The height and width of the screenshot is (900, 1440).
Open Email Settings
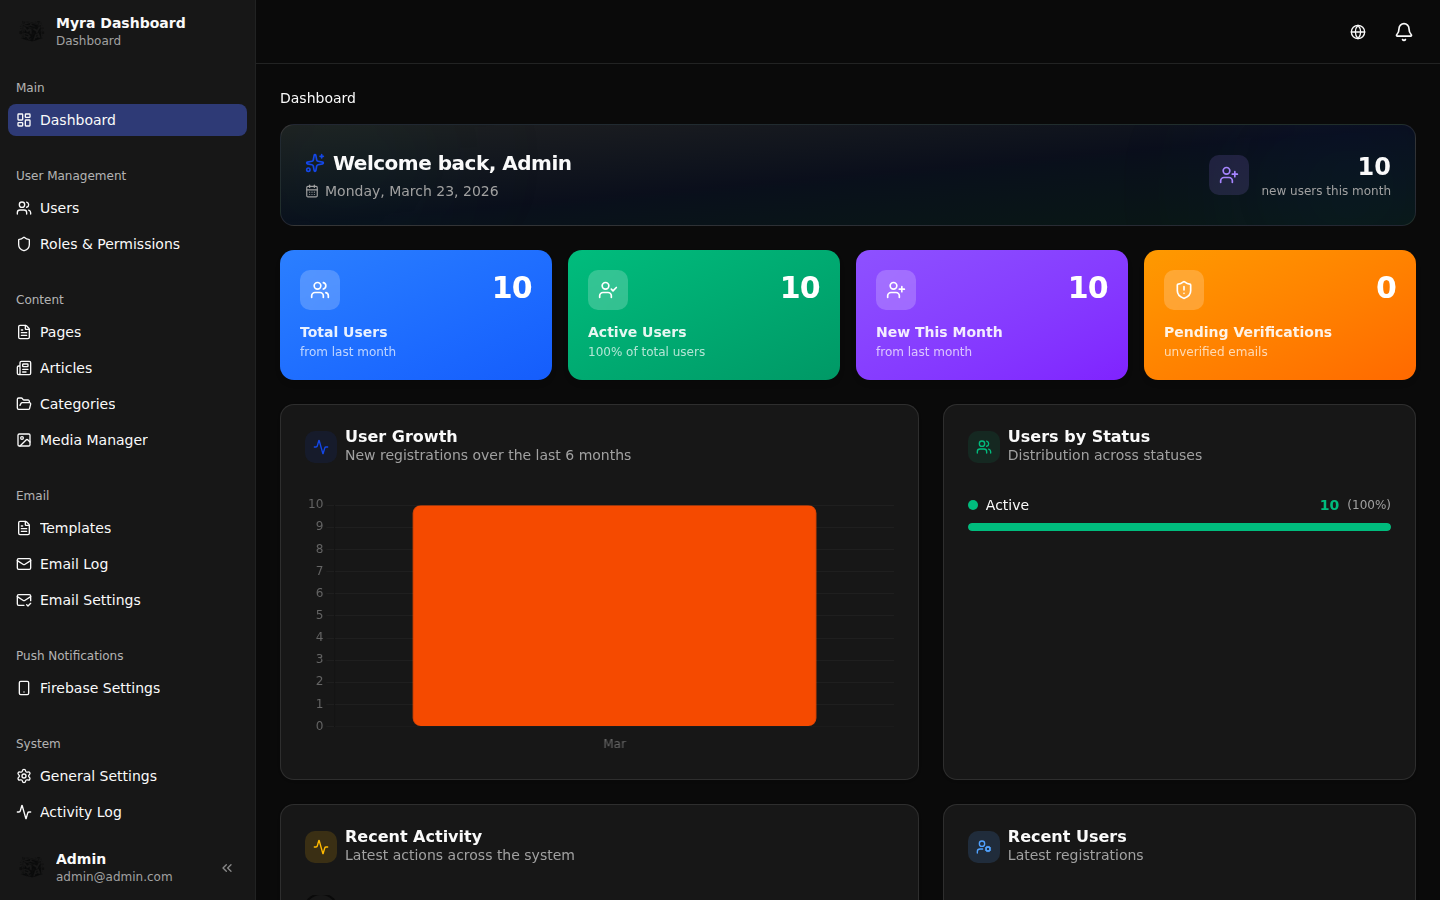coord(127,600)
